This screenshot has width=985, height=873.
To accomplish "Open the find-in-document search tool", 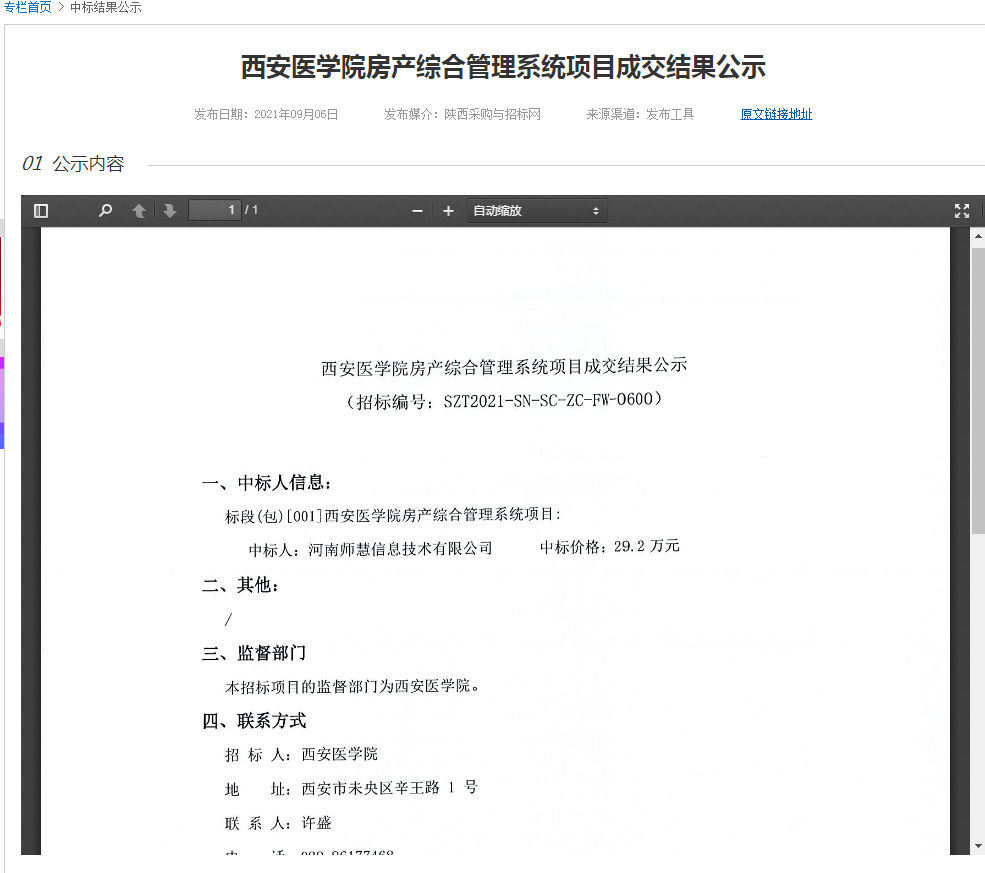I will click(106, 210).
